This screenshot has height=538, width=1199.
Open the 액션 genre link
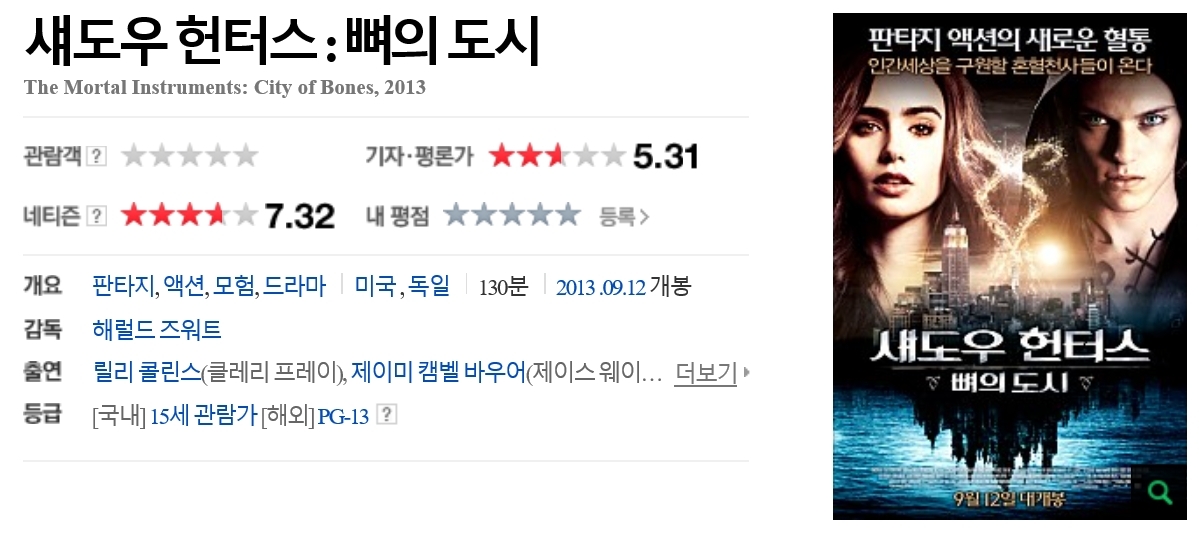(x=184, y=286)
